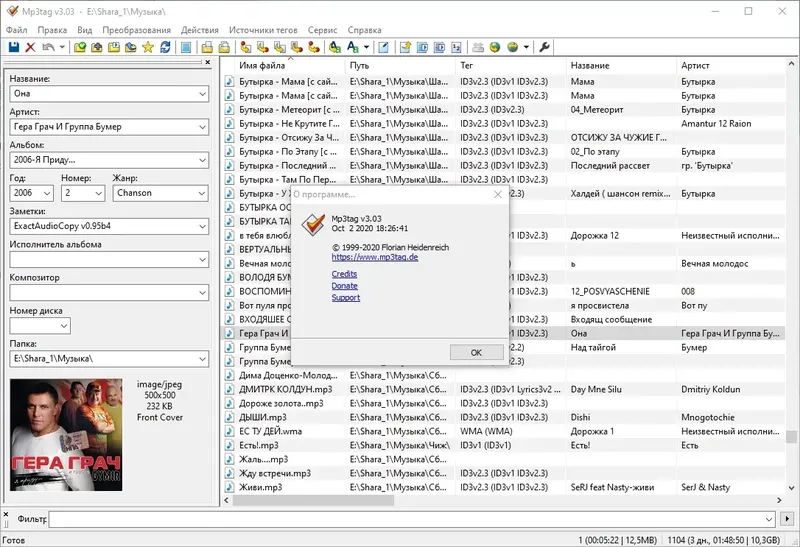The image size is (800, 547).
Task: Click the blue floppy disk Save tag icon
Action: (x=14, y=47)
